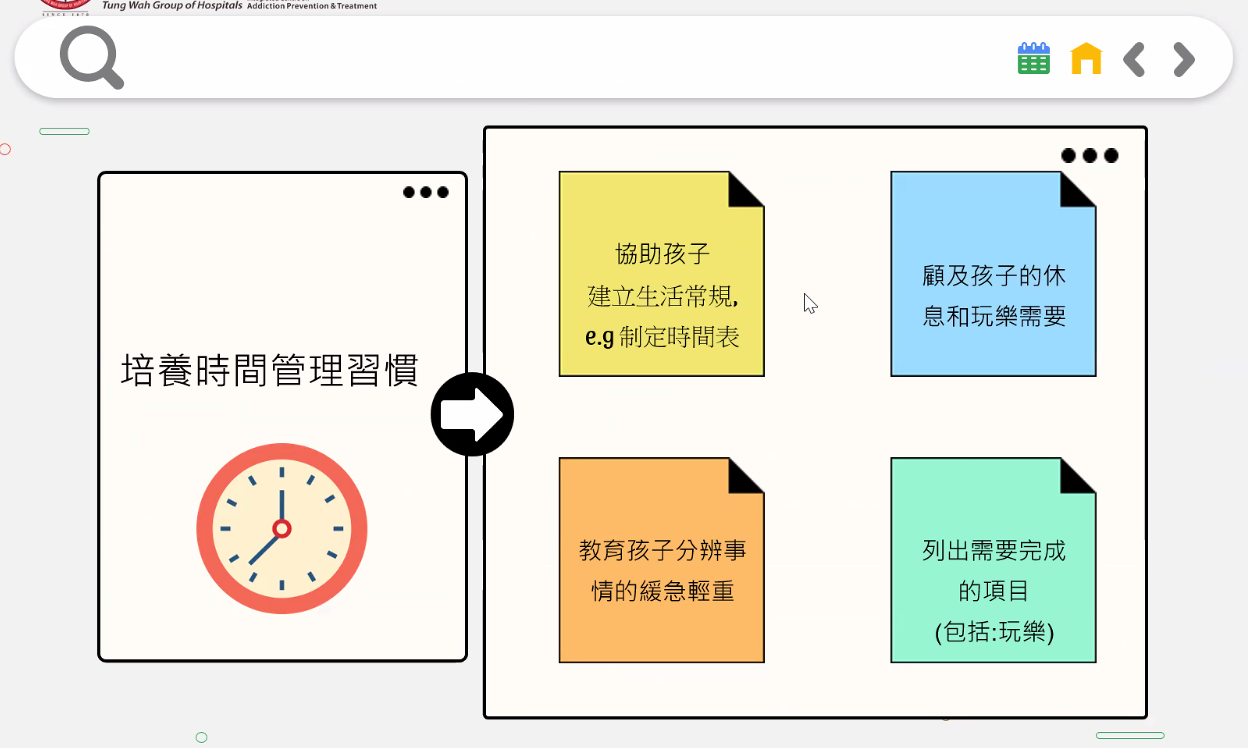Select the blue note 顧及孩子的休息和玩樂需要
This screenshot has width=1248, height=748.
[x=993, y=295]
